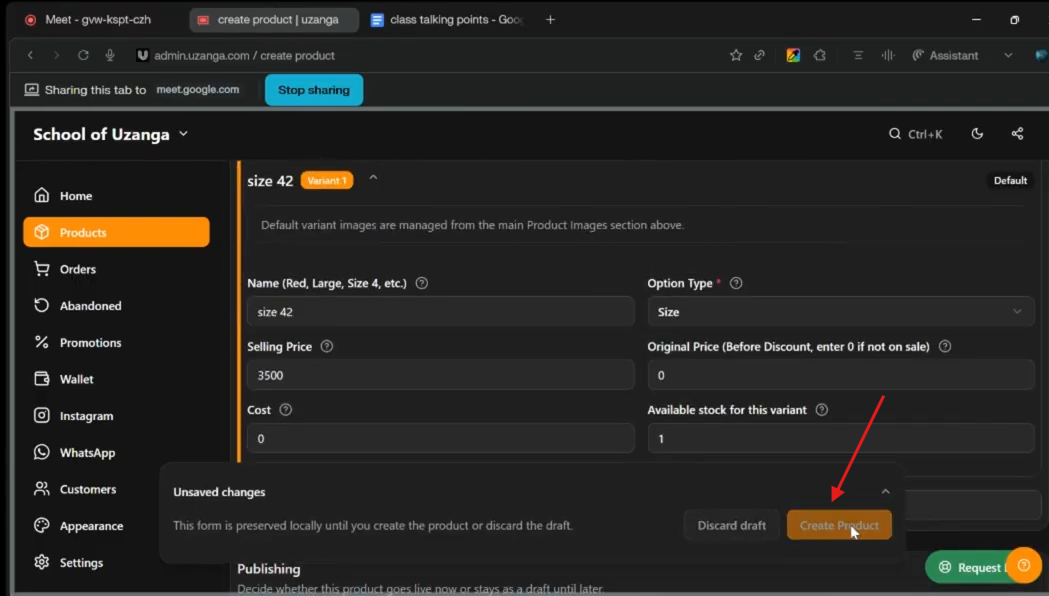Image resolution: width=1049 pixels, height=596 pixels.
Task: Open a new browser tab
Action: 550,19
